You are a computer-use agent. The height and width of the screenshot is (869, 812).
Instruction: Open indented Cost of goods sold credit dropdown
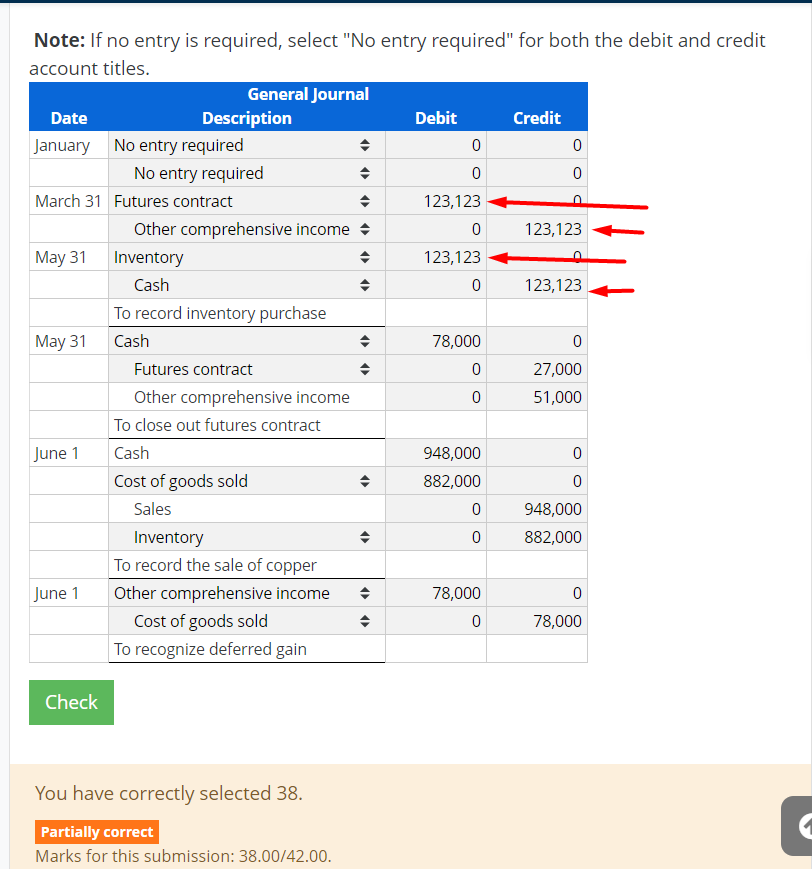pyautogui.click(x=247, y=621)
